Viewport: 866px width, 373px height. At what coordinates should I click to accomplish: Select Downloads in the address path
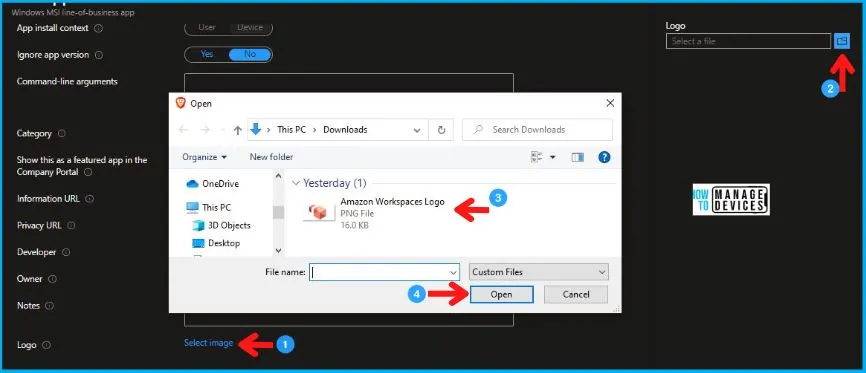345,130
